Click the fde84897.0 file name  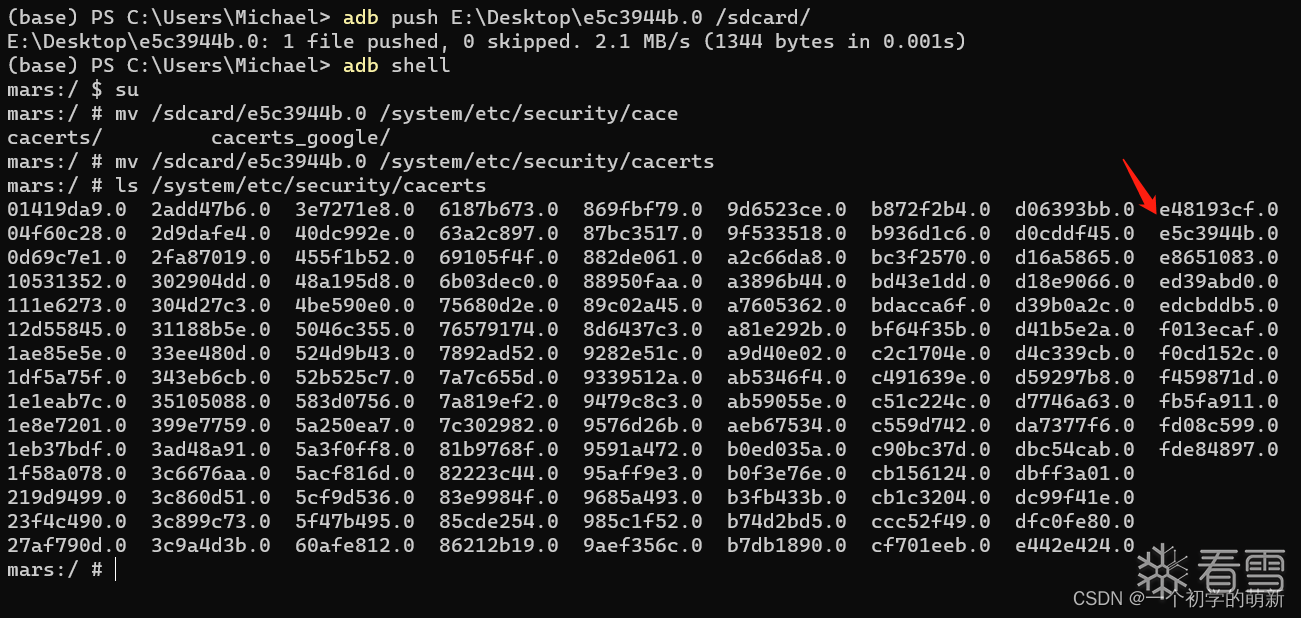(x=1218, y=450)
